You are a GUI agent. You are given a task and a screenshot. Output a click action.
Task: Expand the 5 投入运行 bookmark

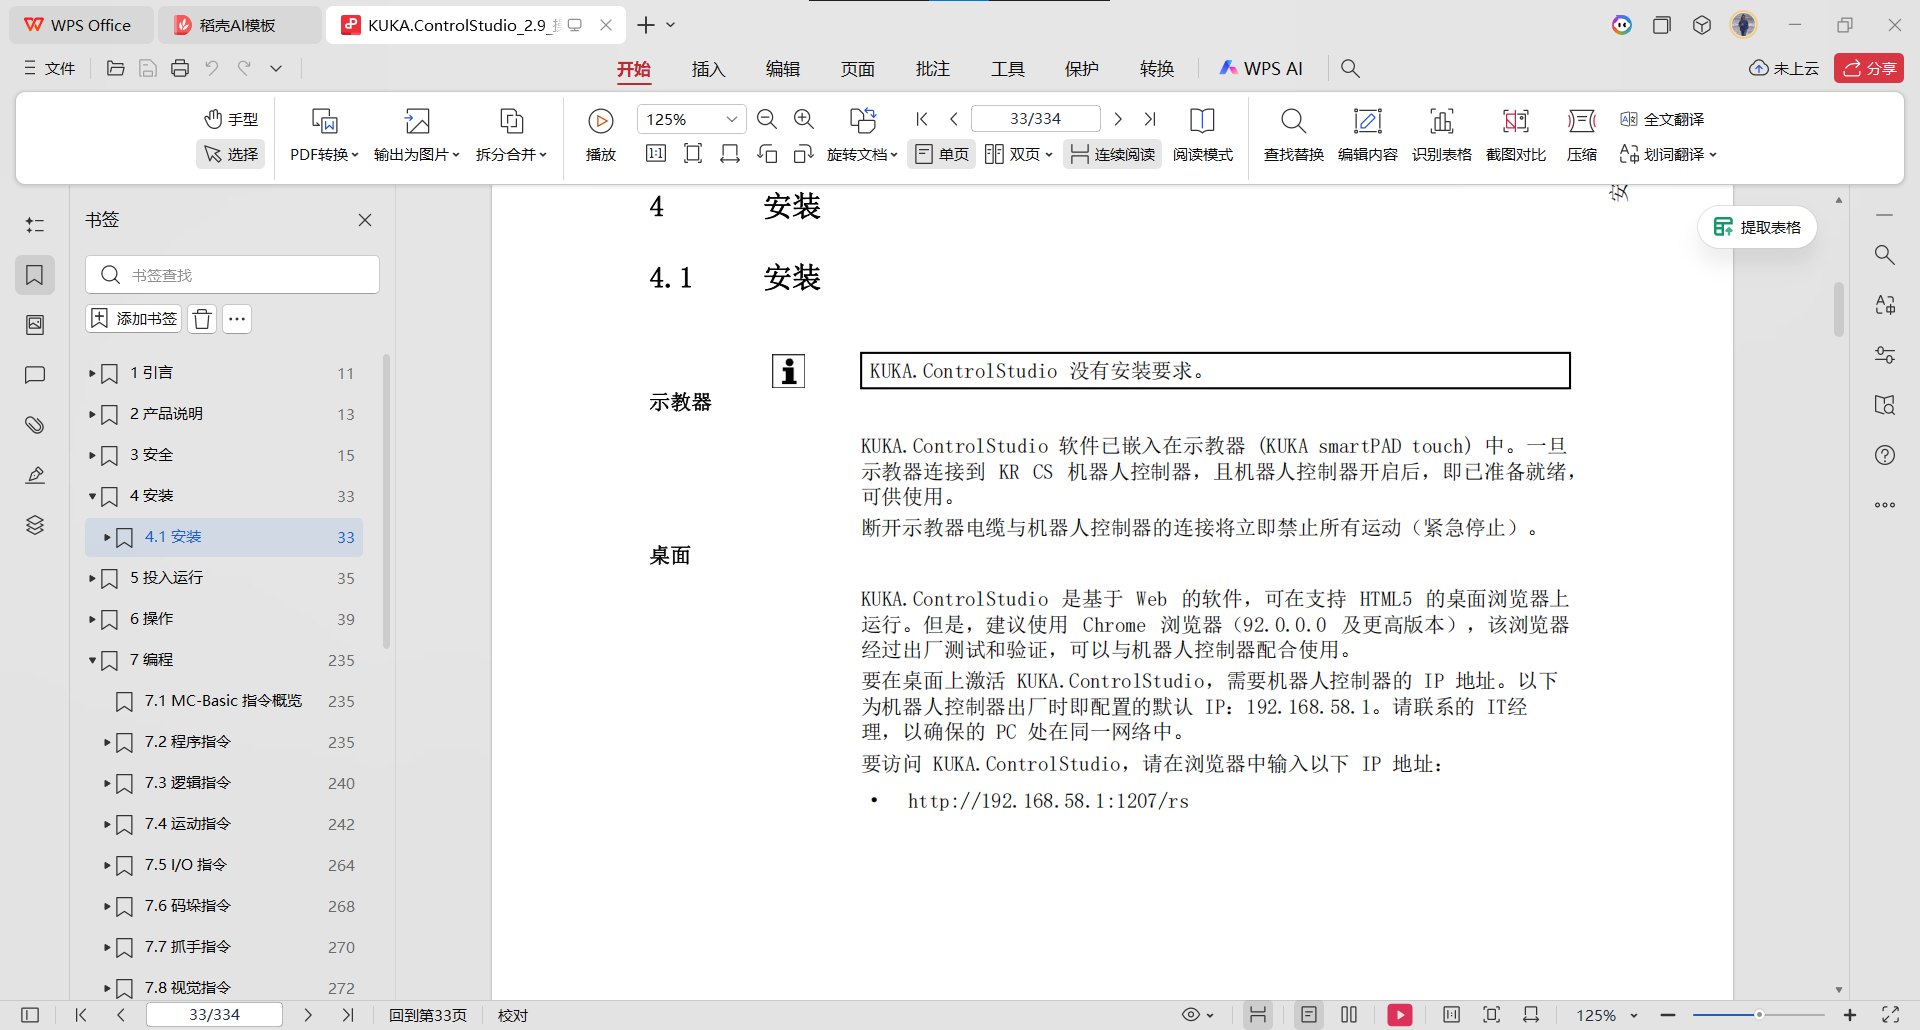(x=92, y=578)
